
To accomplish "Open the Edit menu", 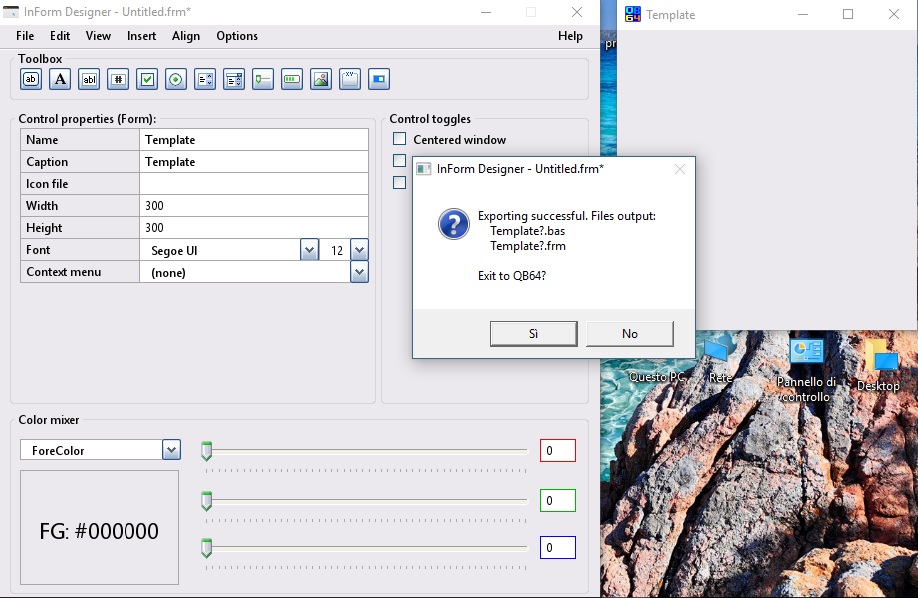I will pyautogui.click(x=60, y=36).
